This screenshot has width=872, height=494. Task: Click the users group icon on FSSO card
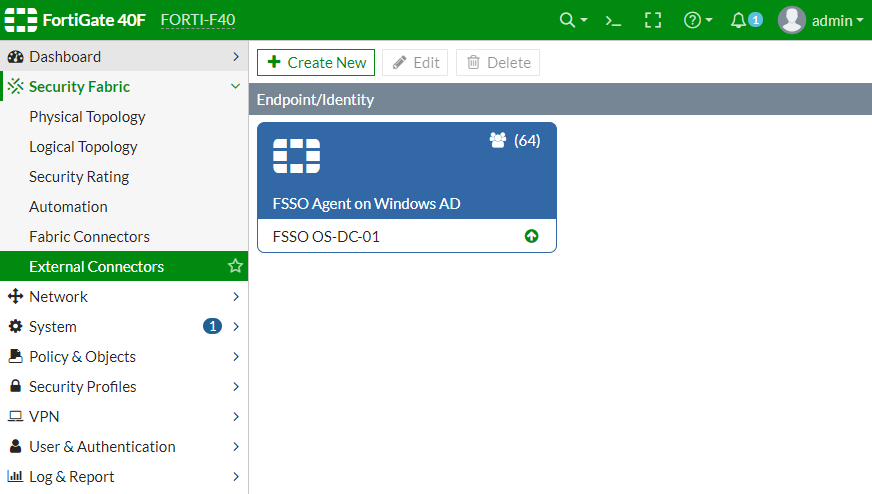tap(498, 140)
